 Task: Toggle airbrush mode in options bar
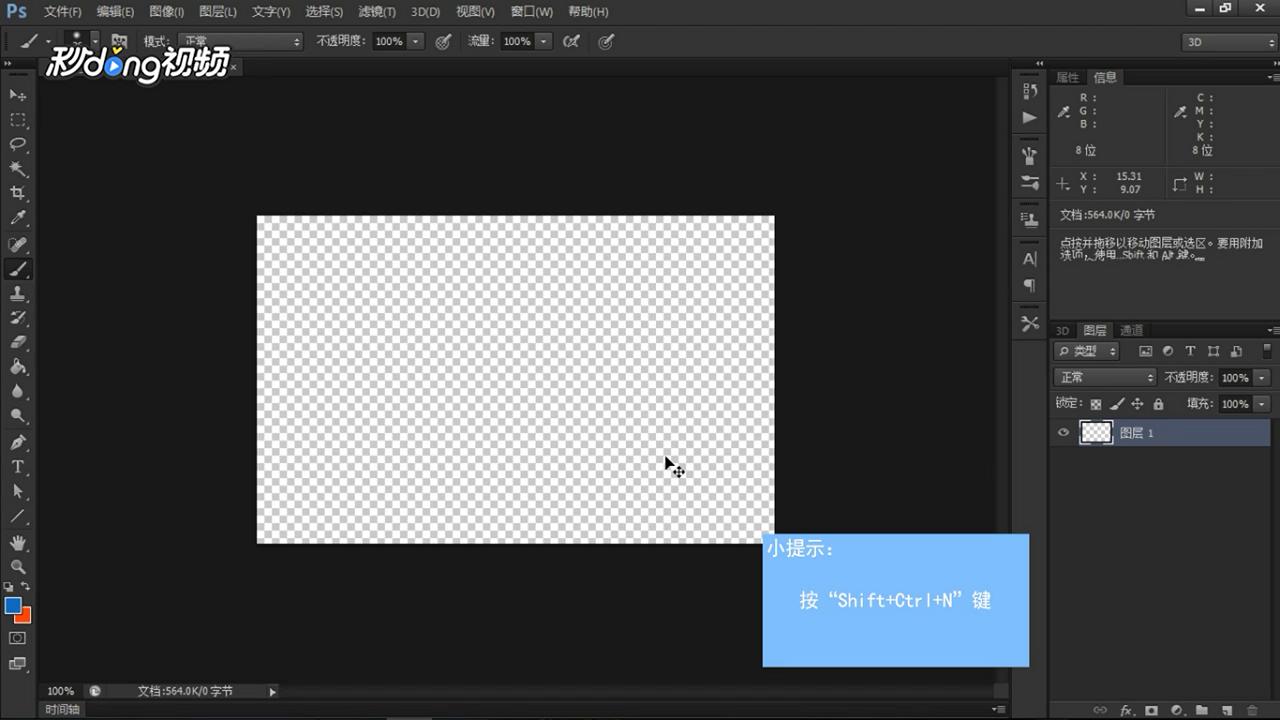pos(571,41)
